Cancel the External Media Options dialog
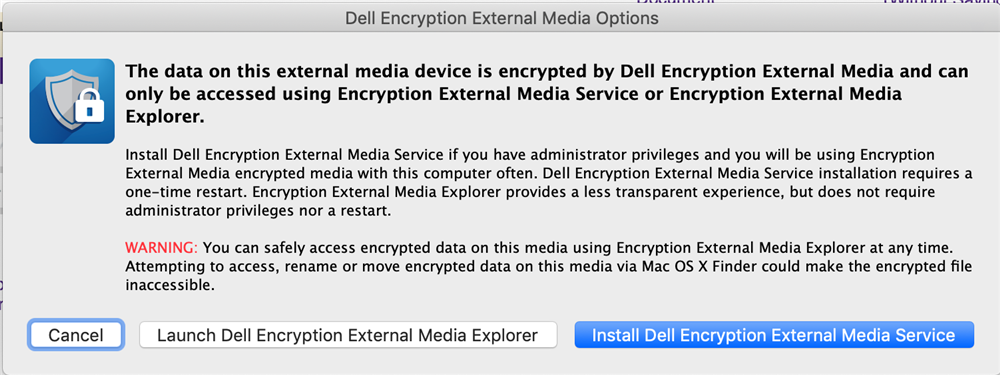Viewport: 1000px width, 375px height. coord(76,335)
